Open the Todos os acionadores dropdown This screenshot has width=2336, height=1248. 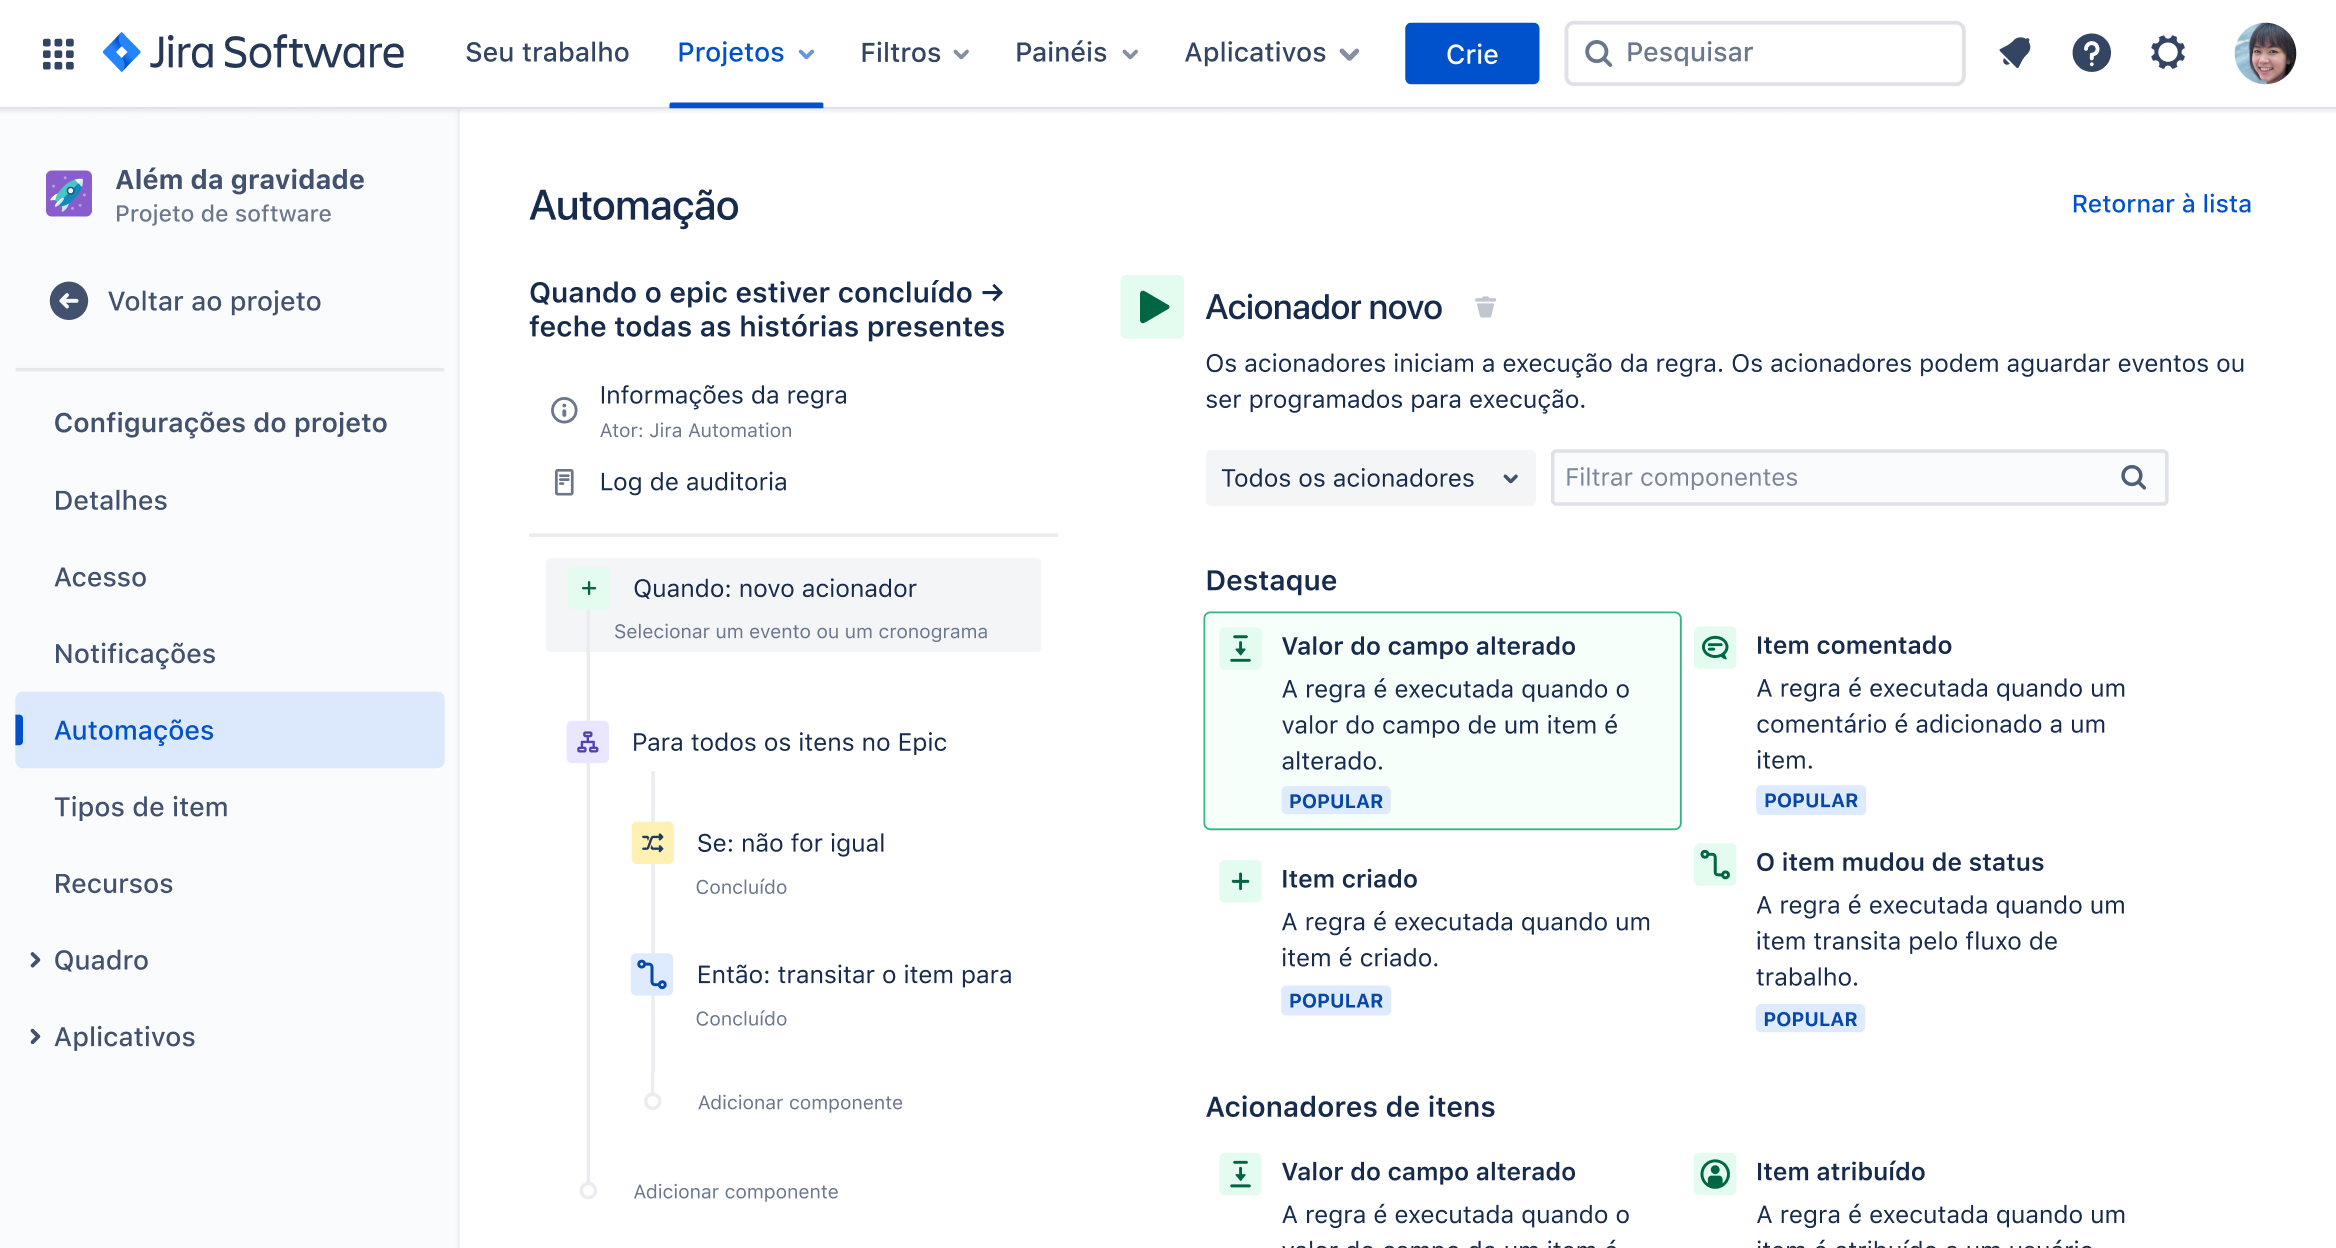click(x=1369, y=478)
